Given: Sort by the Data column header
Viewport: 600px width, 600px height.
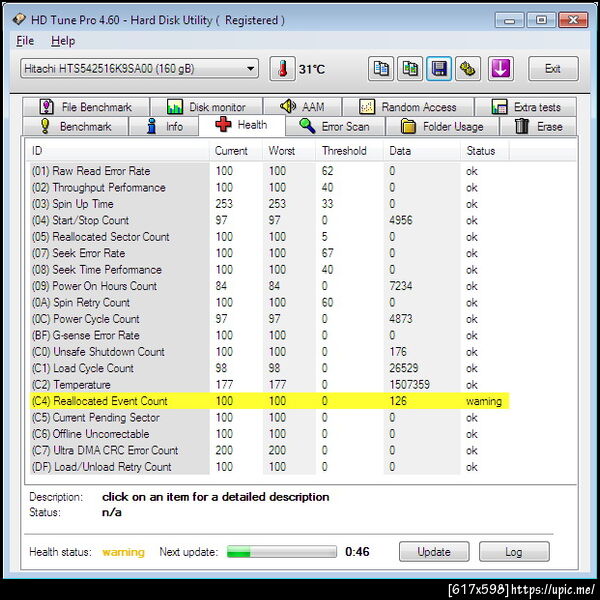Looking at the screenshot, I should point(422,151).
